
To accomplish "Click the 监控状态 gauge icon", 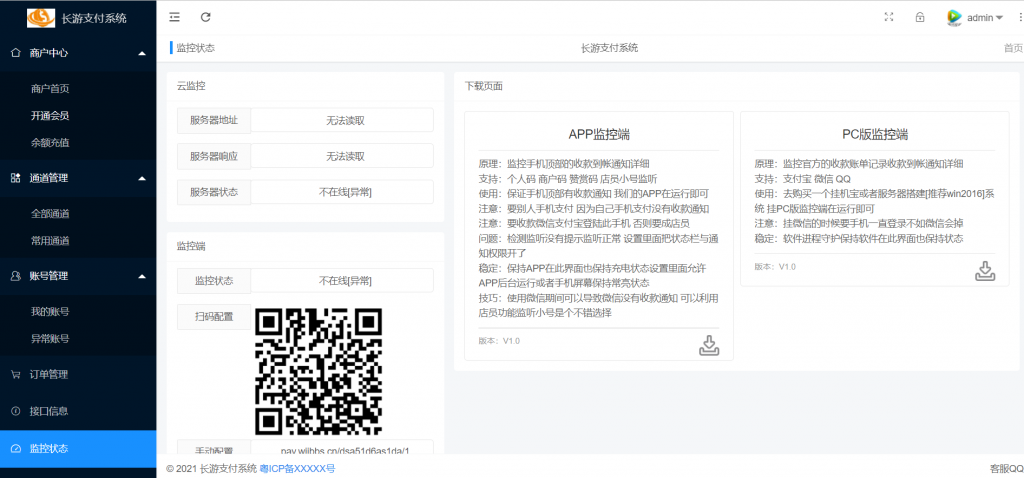I will tap(16, 449).
